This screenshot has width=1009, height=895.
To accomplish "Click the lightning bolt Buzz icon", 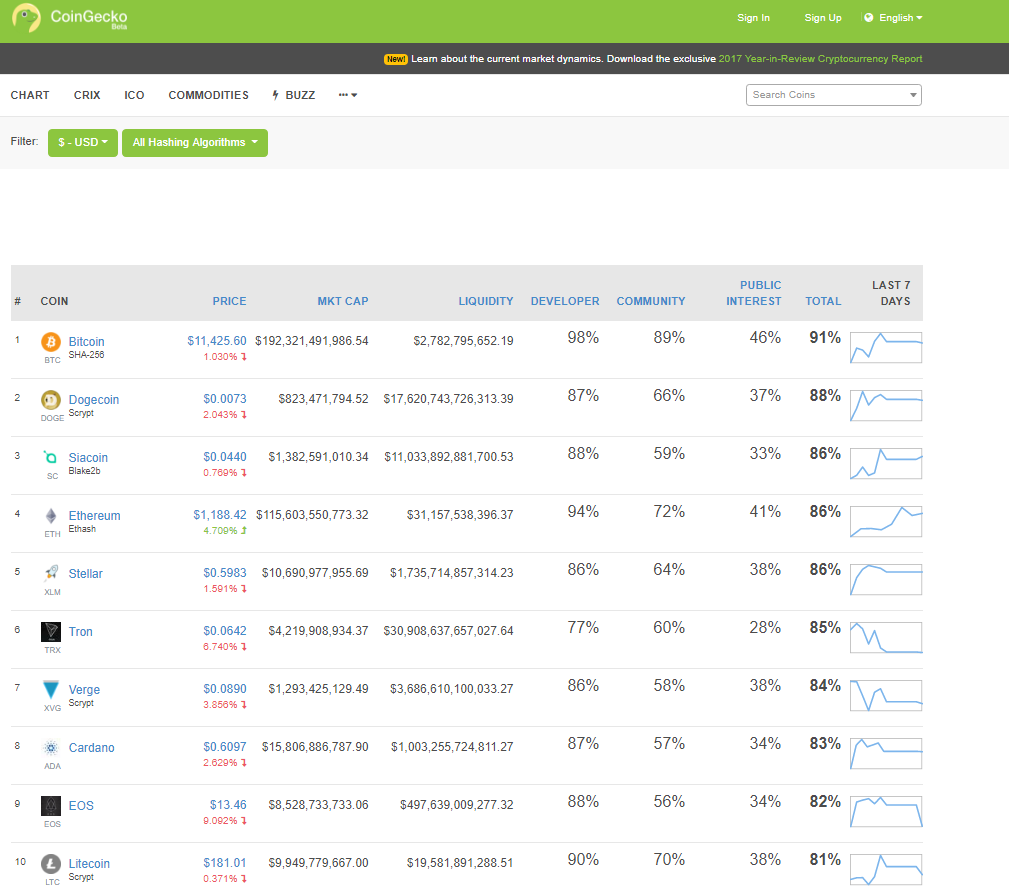I will (x=275, y=95).
